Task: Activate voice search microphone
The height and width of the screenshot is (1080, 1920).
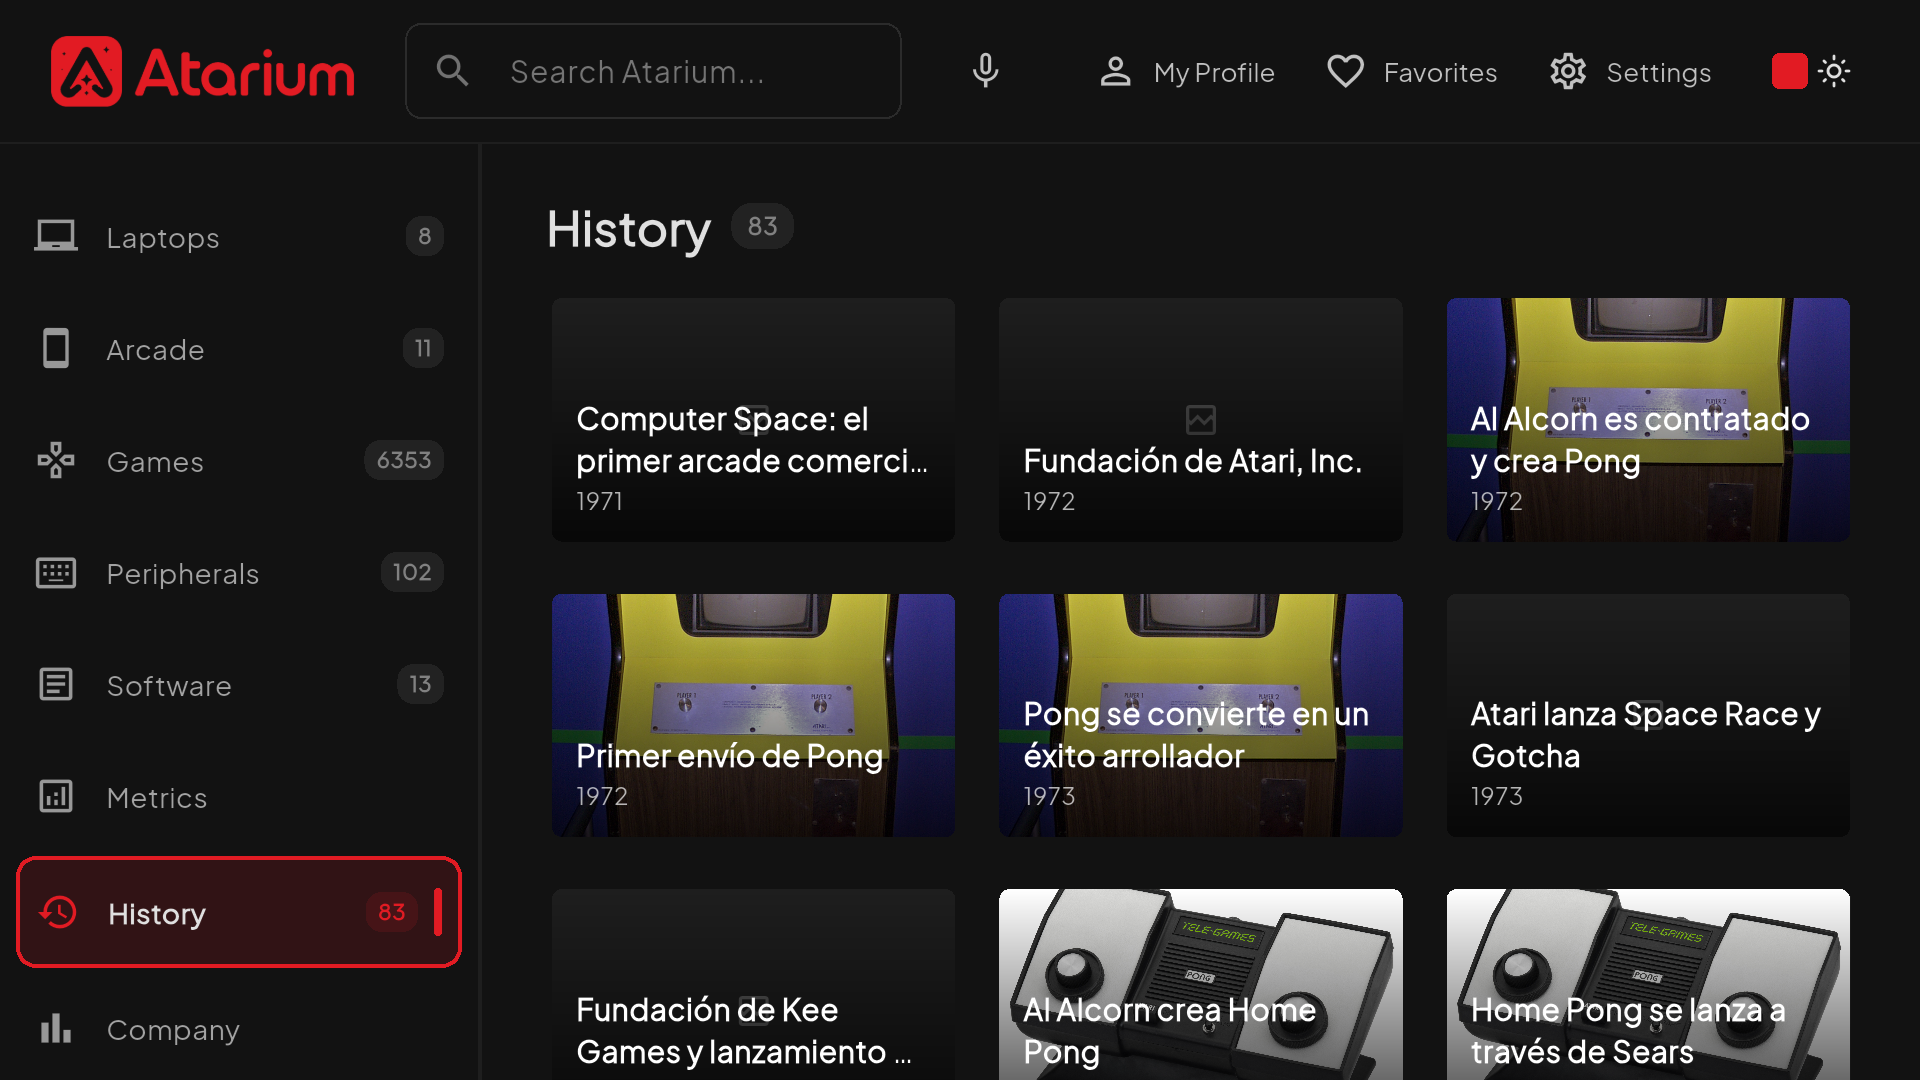Action: [985, 71]
